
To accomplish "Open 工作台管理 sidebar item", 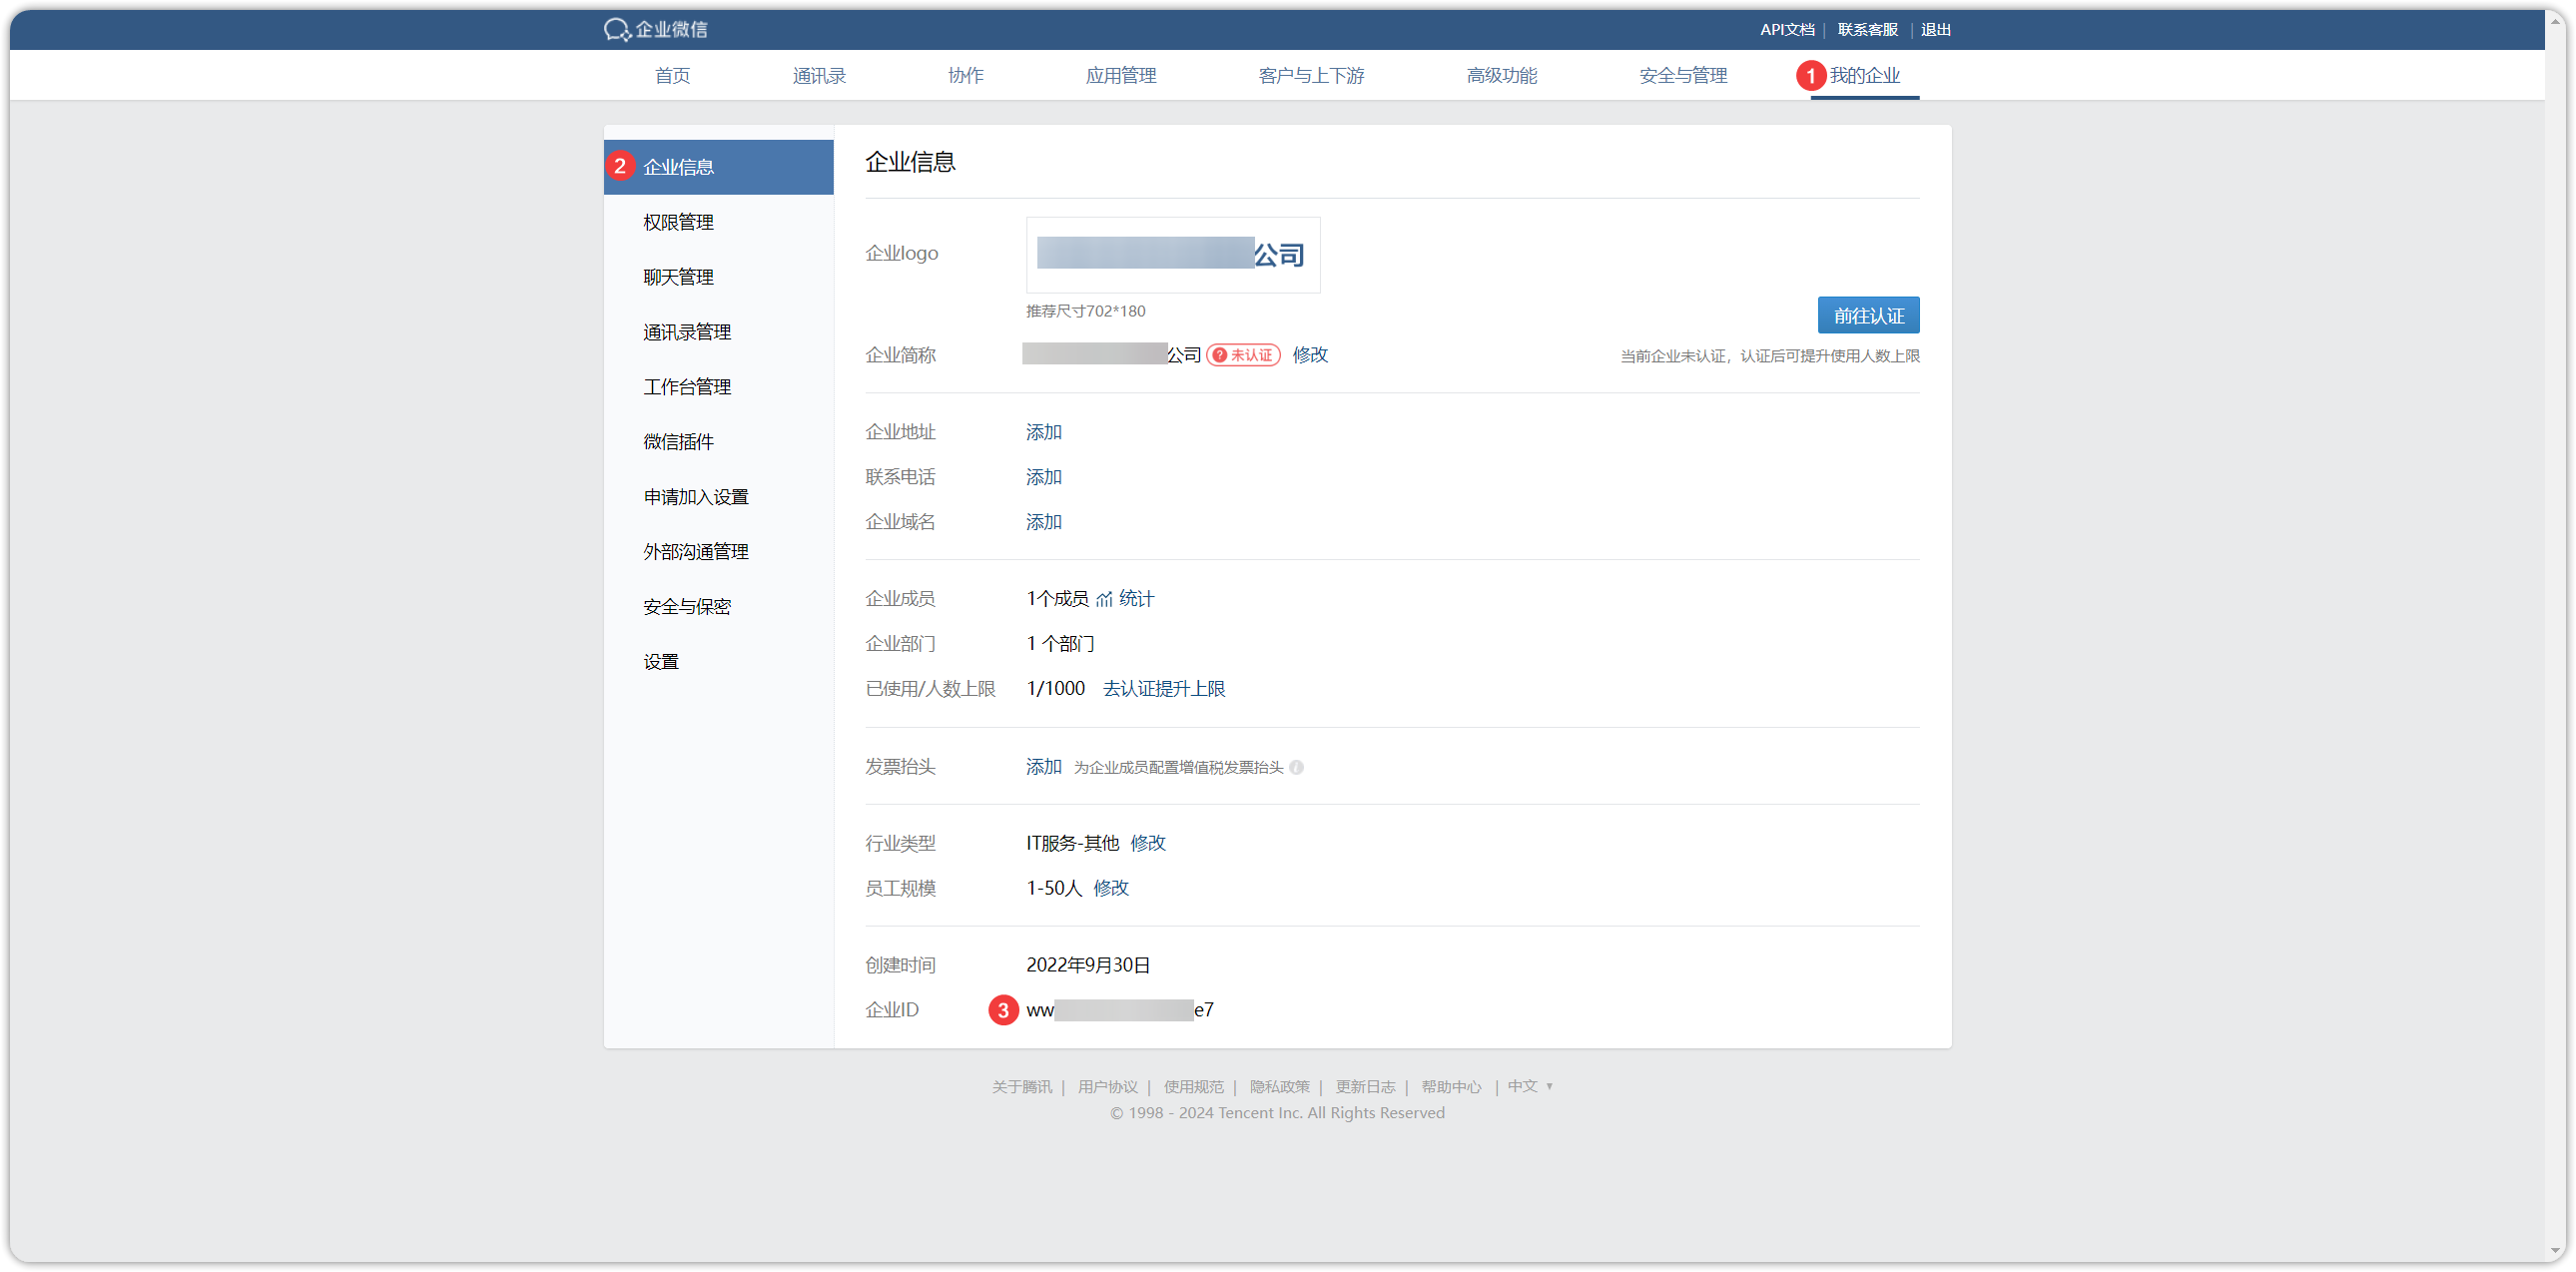I will (x=718, y=387).
